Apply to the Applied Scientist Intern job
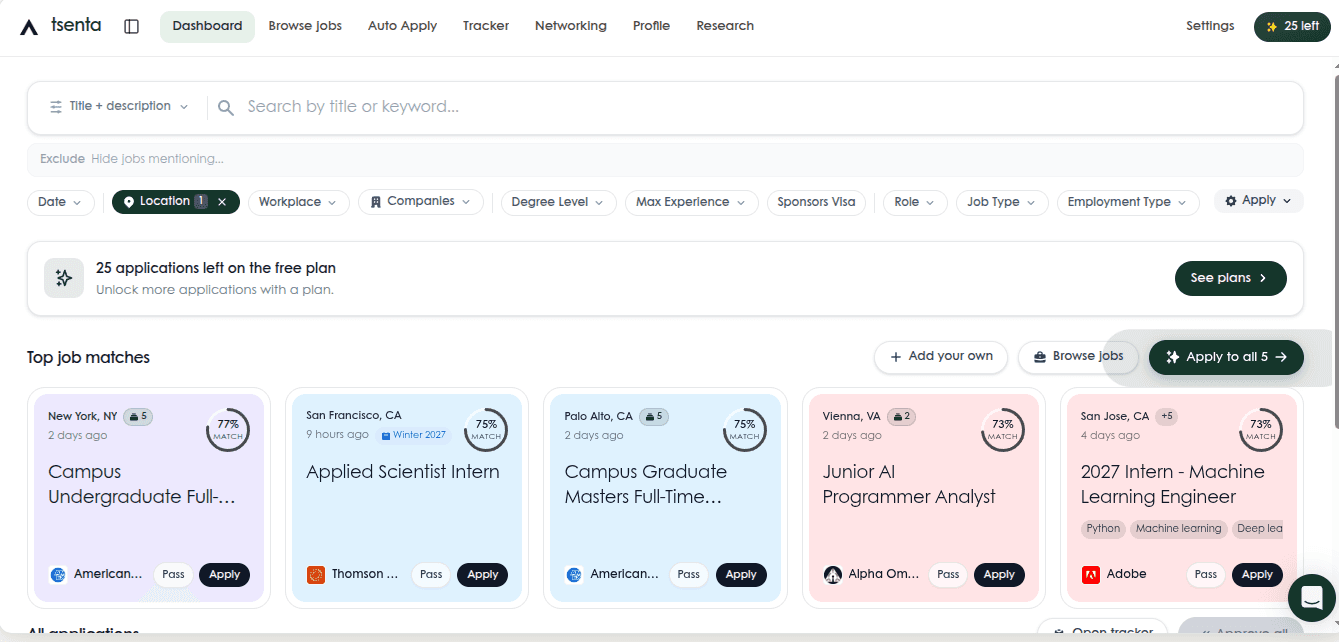1339x642 pixels. point(483,575)
